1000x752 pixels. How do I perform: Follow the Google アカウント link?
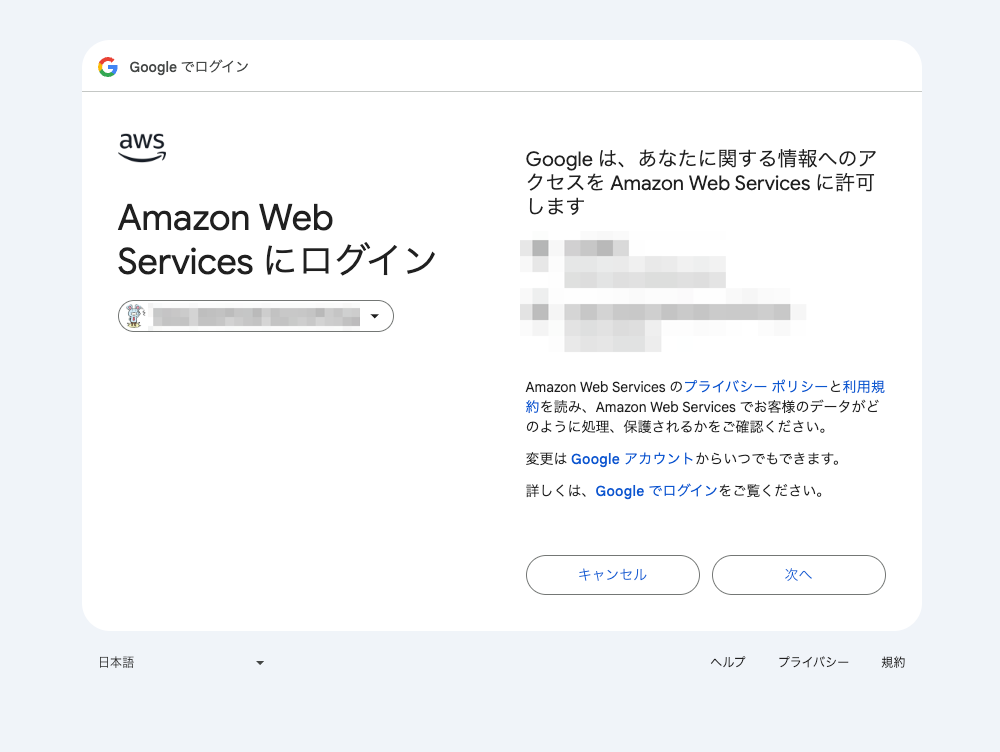(632, 459)
